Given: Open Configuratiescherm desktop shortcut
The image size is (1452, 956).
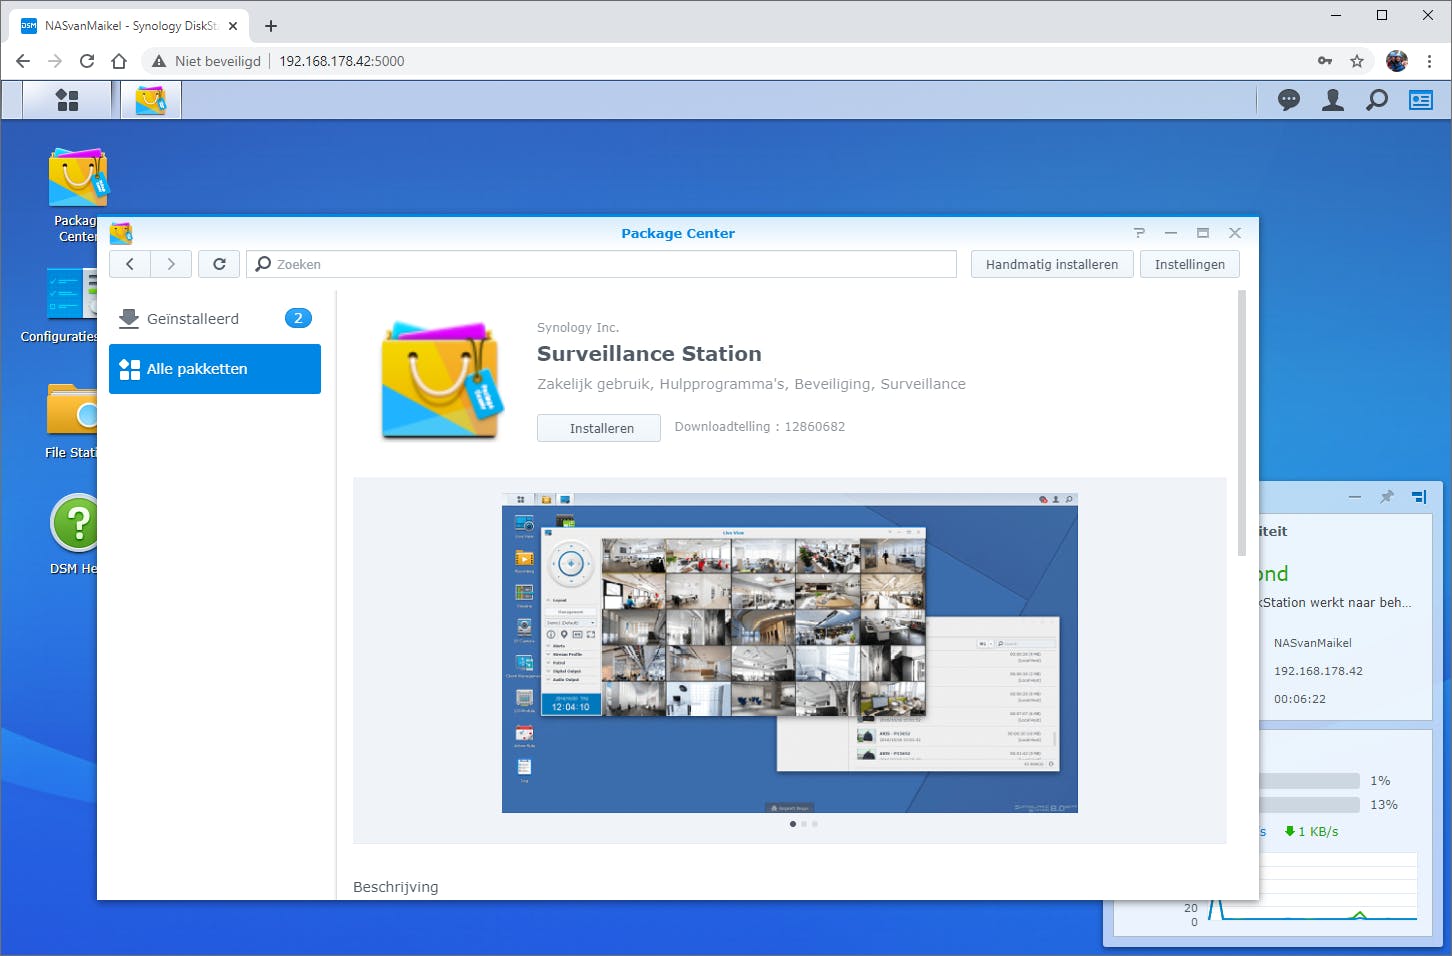Looking at the screenshot, I should tap(71, 305).
